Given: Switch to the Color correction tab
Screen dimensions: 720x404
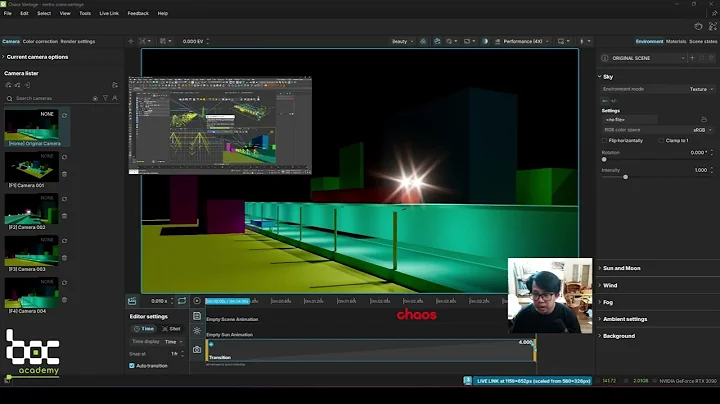Looking at the screenshot, I should (x=40, y=41).
